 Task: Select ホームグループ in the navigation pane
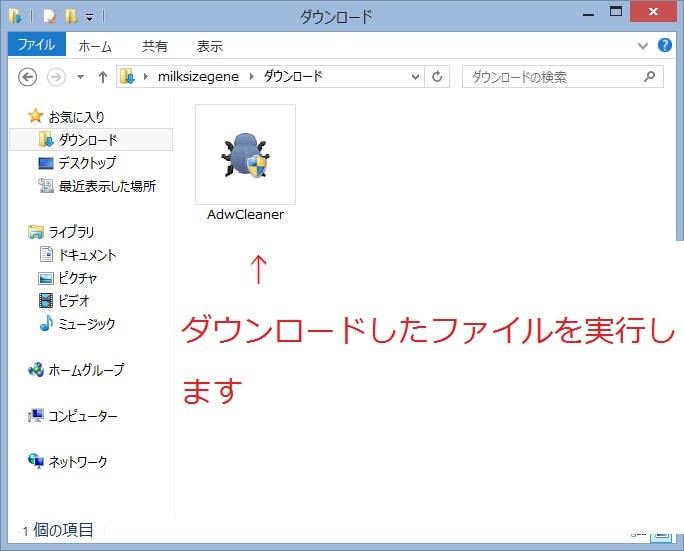[86, 370]
